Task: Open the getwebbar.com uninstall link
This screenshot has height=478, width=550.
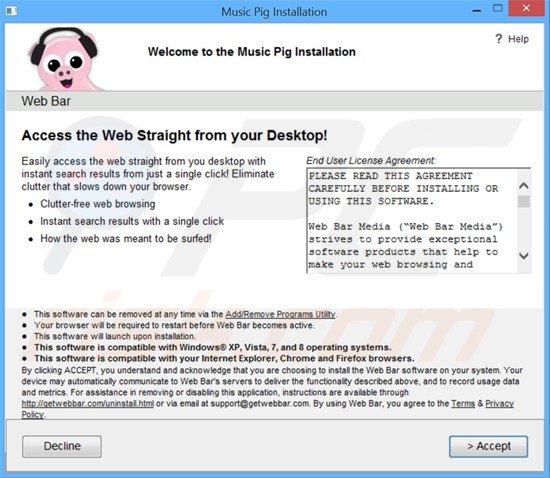Action: click(x=88, y=404)
